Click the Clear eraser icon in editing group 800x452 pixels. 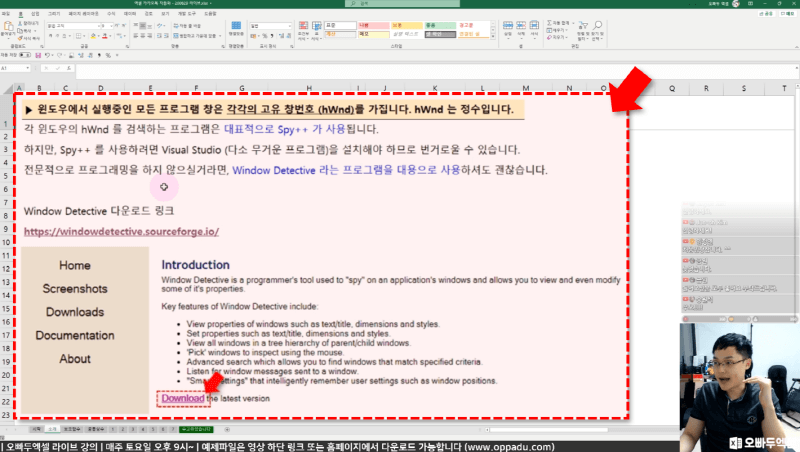pyautogui.click(x=549, y=37)
